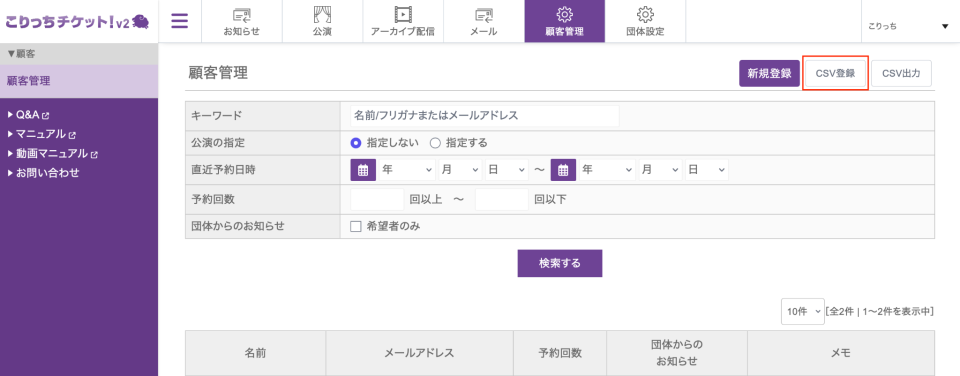Open the end date 日 dropdown
960x376 pixels.
point(707,170)
